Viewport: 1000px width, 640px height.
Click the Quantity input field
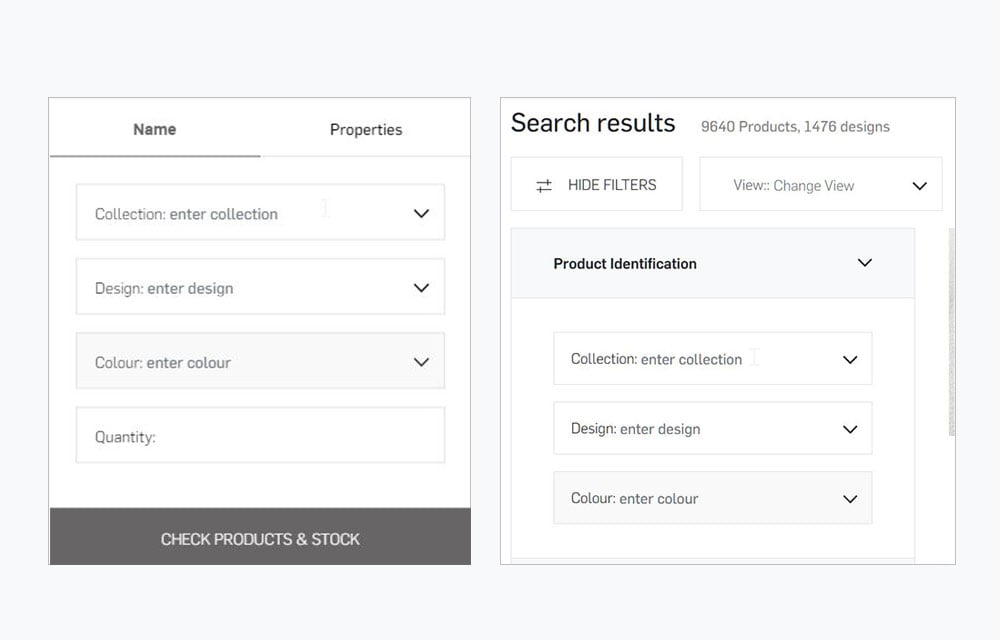coord(260,436)
